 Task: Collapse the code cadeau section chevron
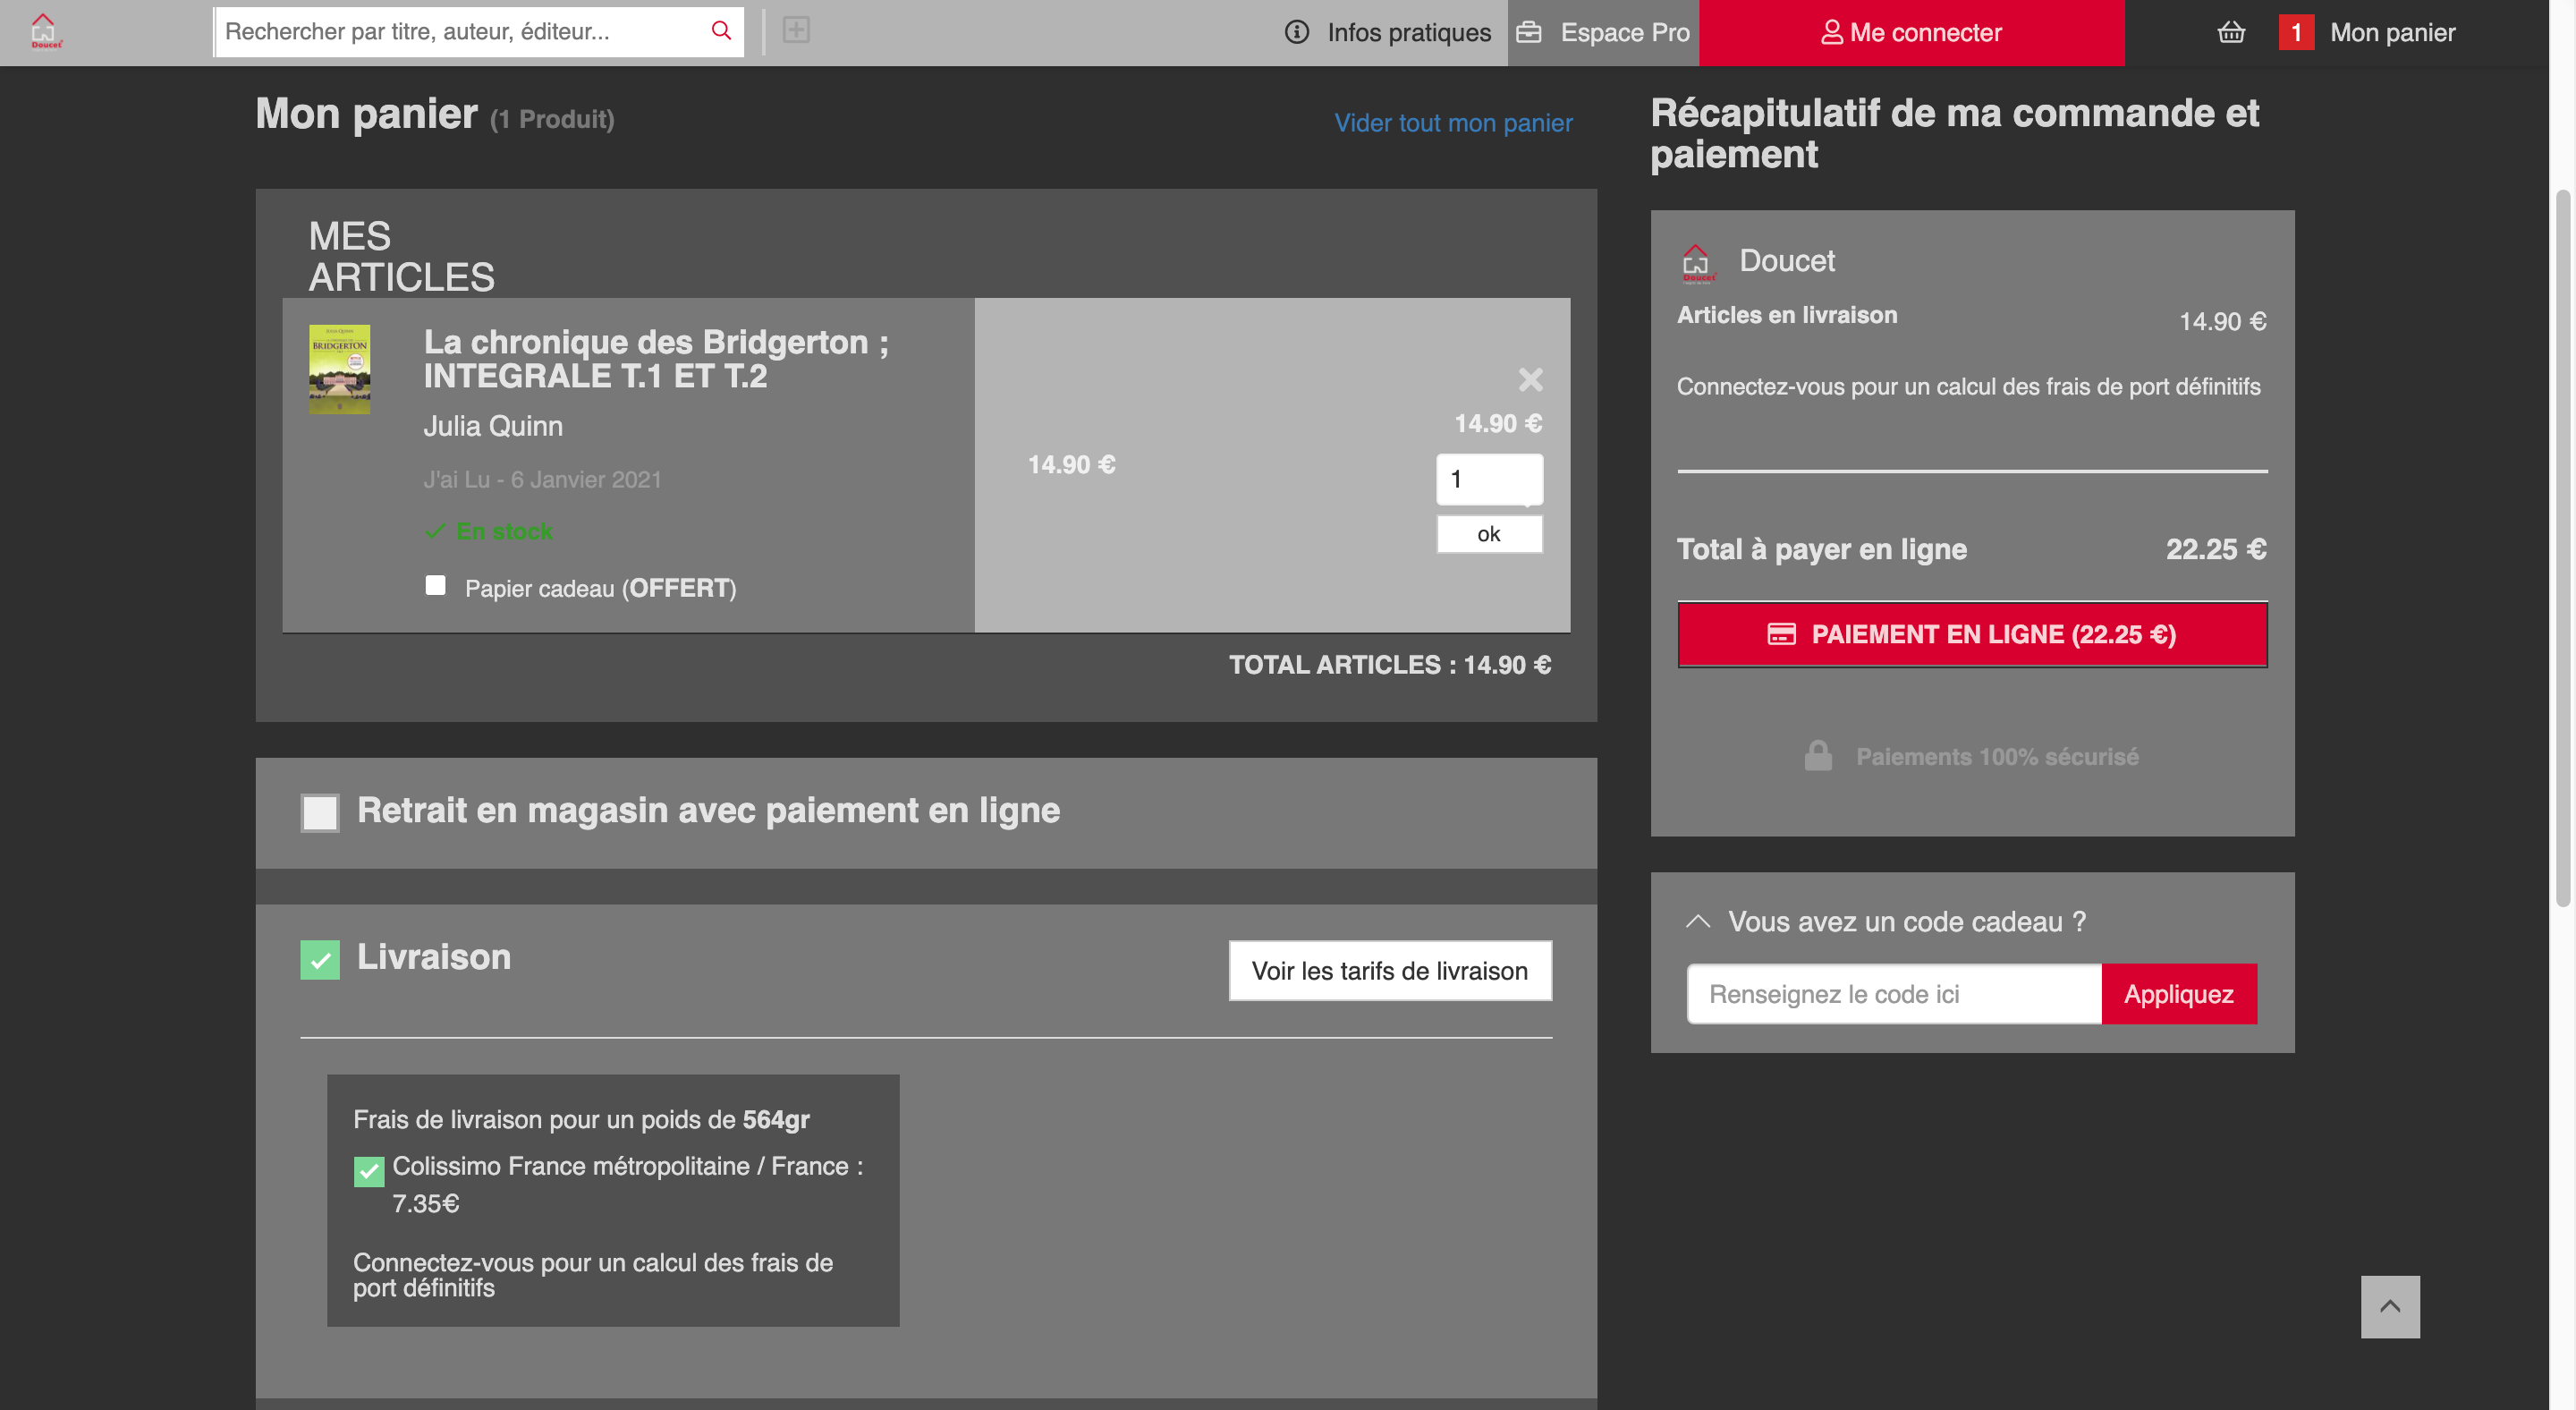pyautogui.click(x=1698, y=921)
